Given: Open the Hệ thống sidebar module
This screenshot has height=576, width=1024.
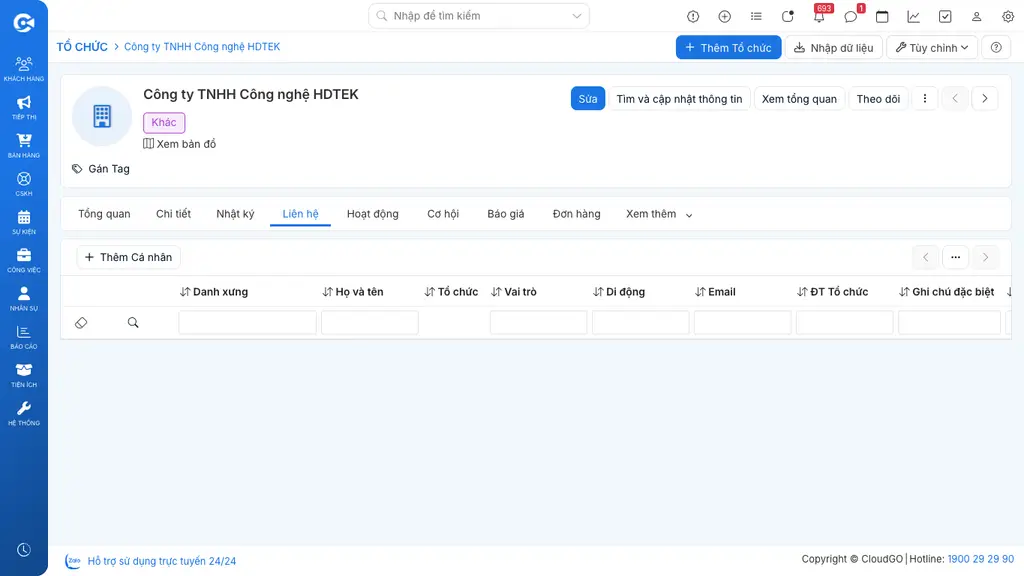Looking at the screenshot, I should pyautogui.click(x=24, y=413).
